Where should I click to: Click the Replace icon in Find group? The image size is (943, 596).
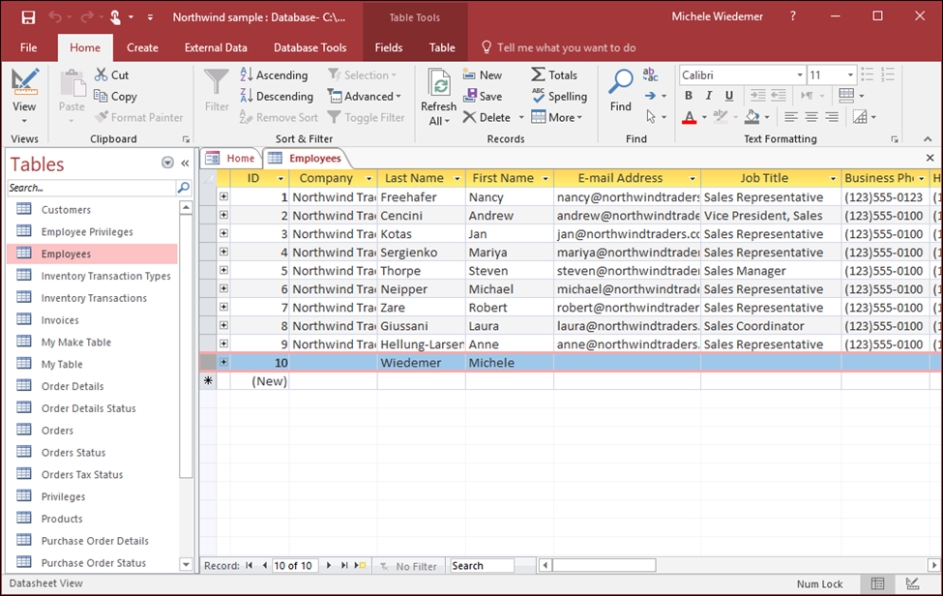tap(650, 75)
